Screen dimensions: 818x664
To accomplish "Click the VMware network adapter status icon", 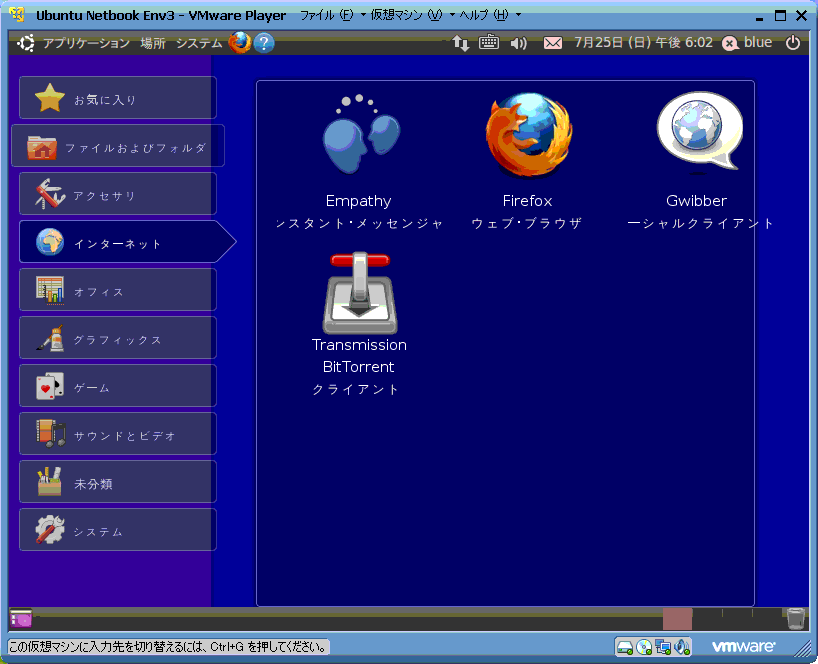I will click(663, 647).
